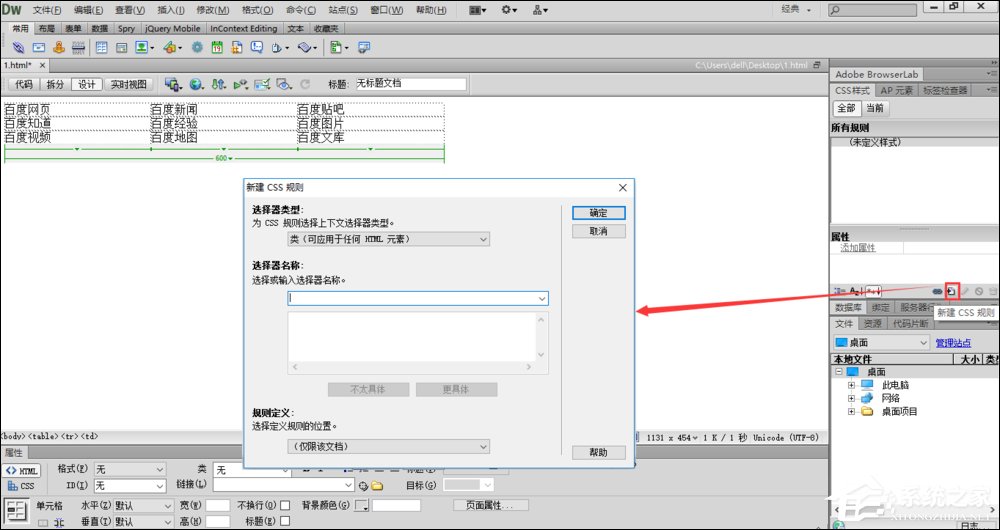Click the attach style sheet chain icon
Image resolution: width=1000 pixels, height=530 pixels.
(937, 291)
